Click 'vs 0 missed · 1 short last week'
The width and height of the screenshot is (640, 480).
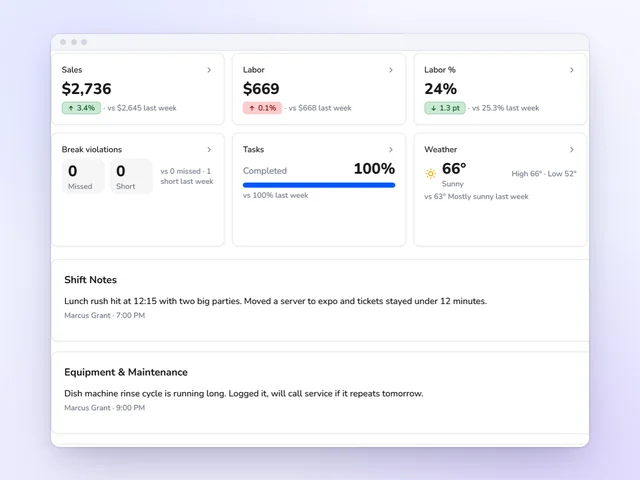tap(187, 176)
